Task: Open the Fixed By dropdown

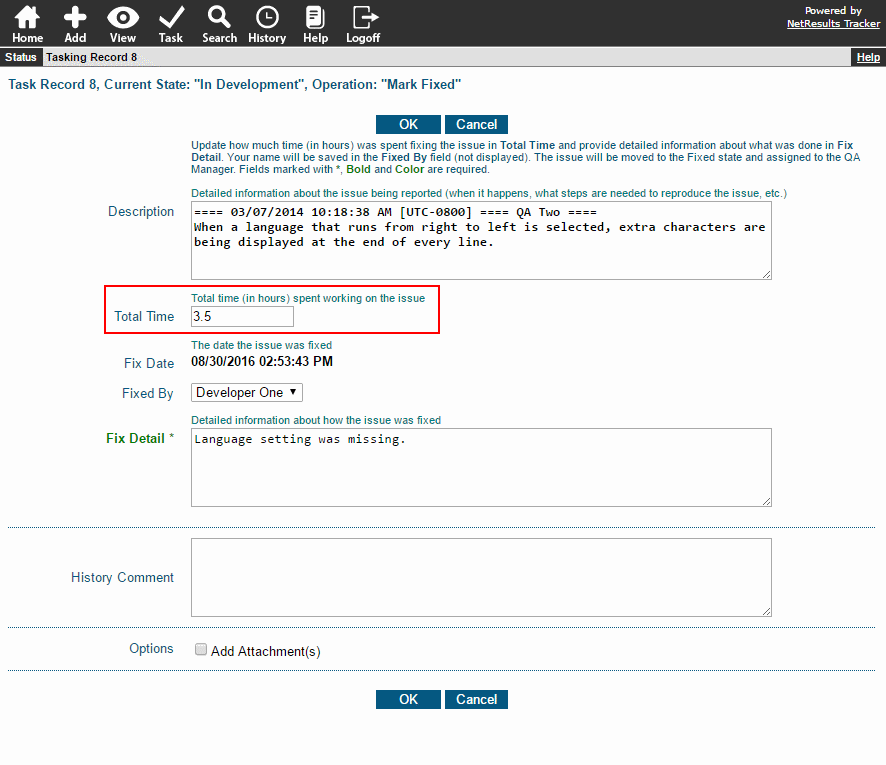Action: 247,393
